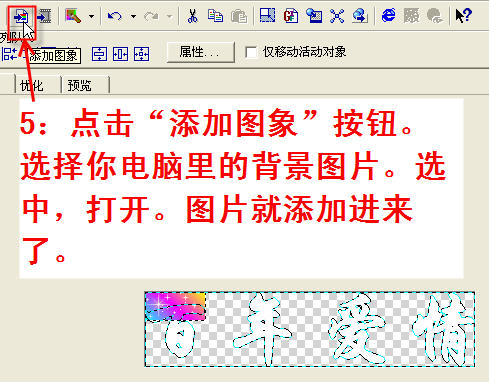This screenshot has width=489, height=382.
Task: Click the Add Image (添加图象) toolbar icon
Action: [22, 16]
